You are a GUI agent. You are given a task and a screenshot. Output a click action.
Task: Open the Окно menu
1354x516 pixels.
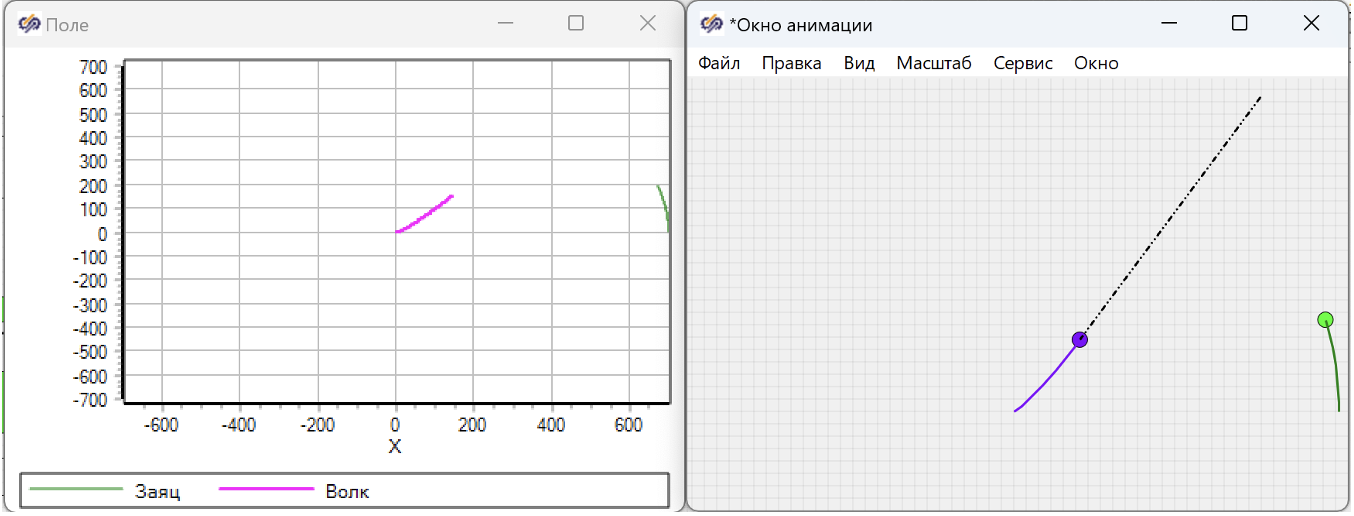1096,63
